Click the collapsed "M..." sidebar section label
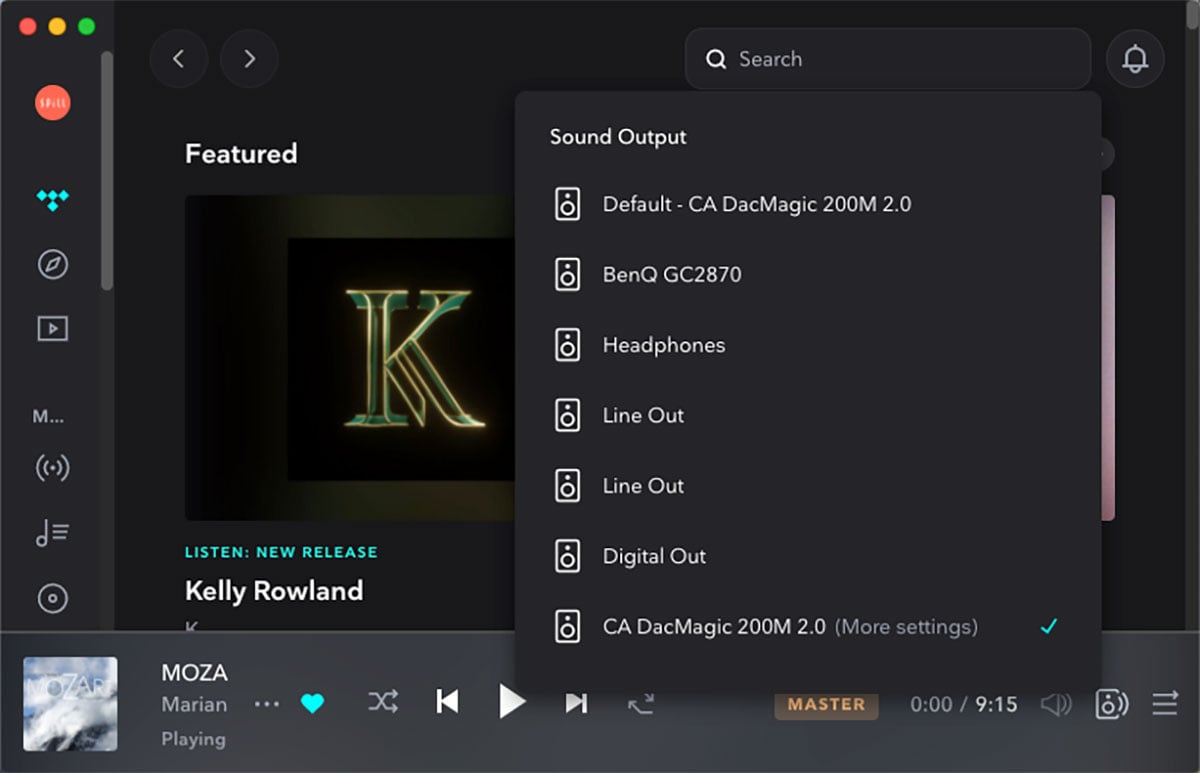The height and width of the screenshot is (773, 1200). [x=48, y=417]
